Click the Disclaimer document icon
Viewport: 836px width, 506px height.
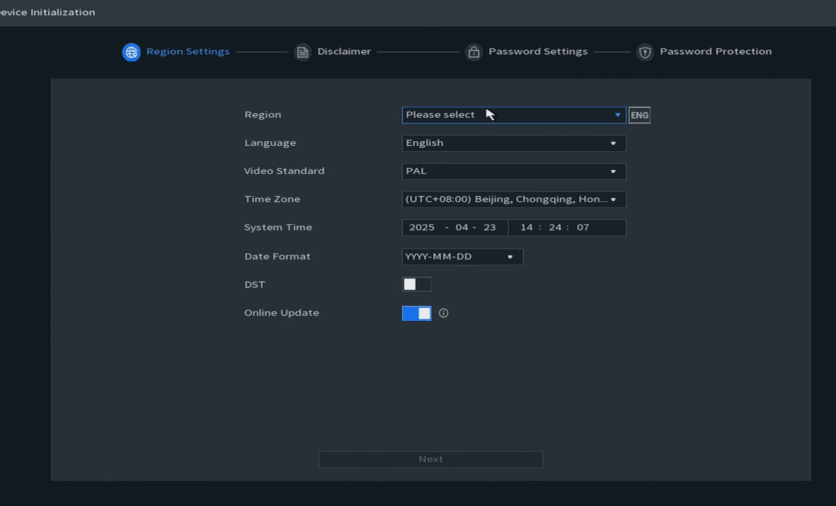[x=302, y=52]
